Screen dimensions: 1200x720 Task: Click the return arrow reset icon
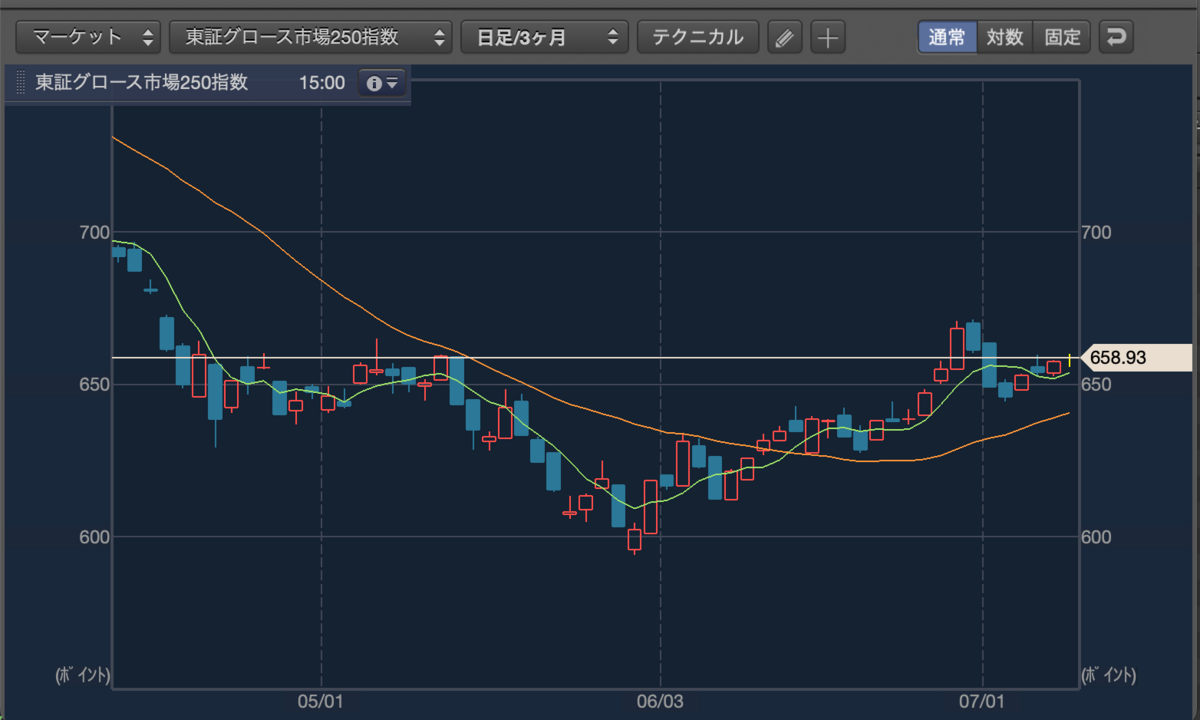(x=1116, y=38)
